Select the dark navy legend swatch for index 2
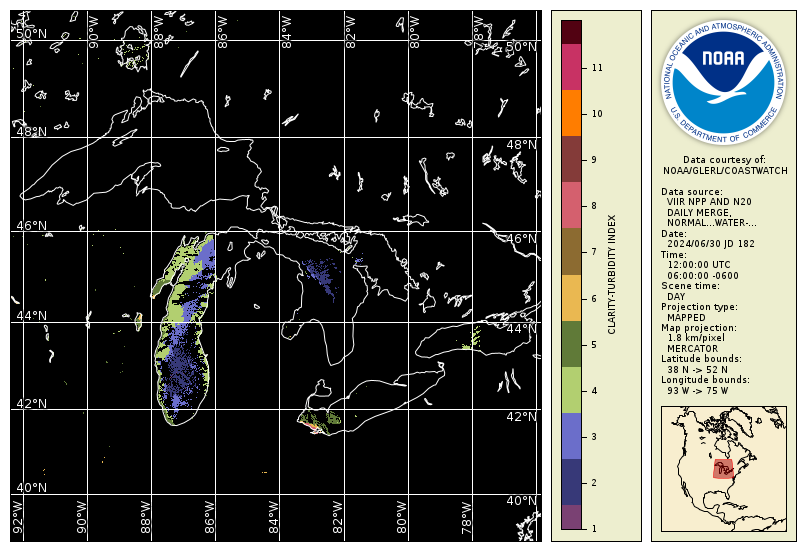This screenshot has width=806, height=551. click(571, 482)
